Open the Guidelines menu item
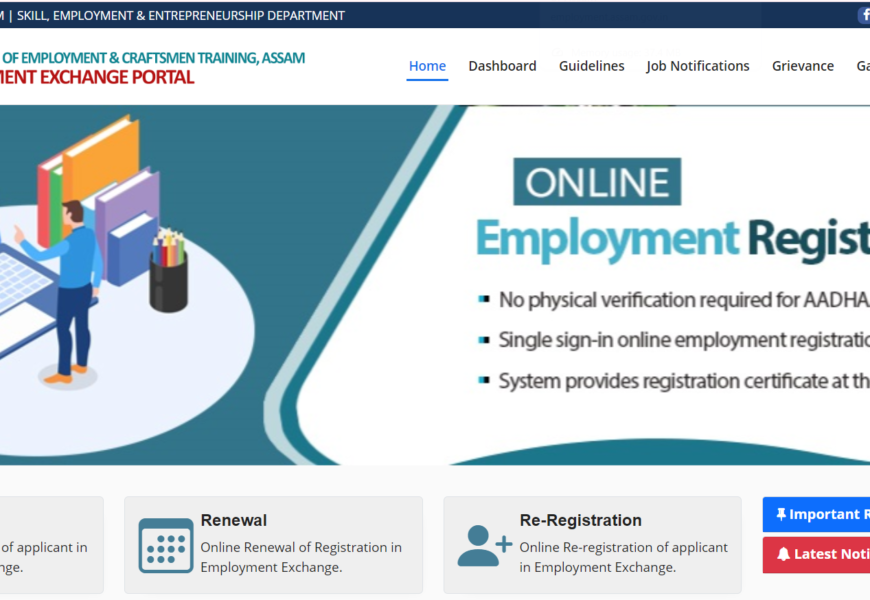870x600 pixels. (591, 66)
